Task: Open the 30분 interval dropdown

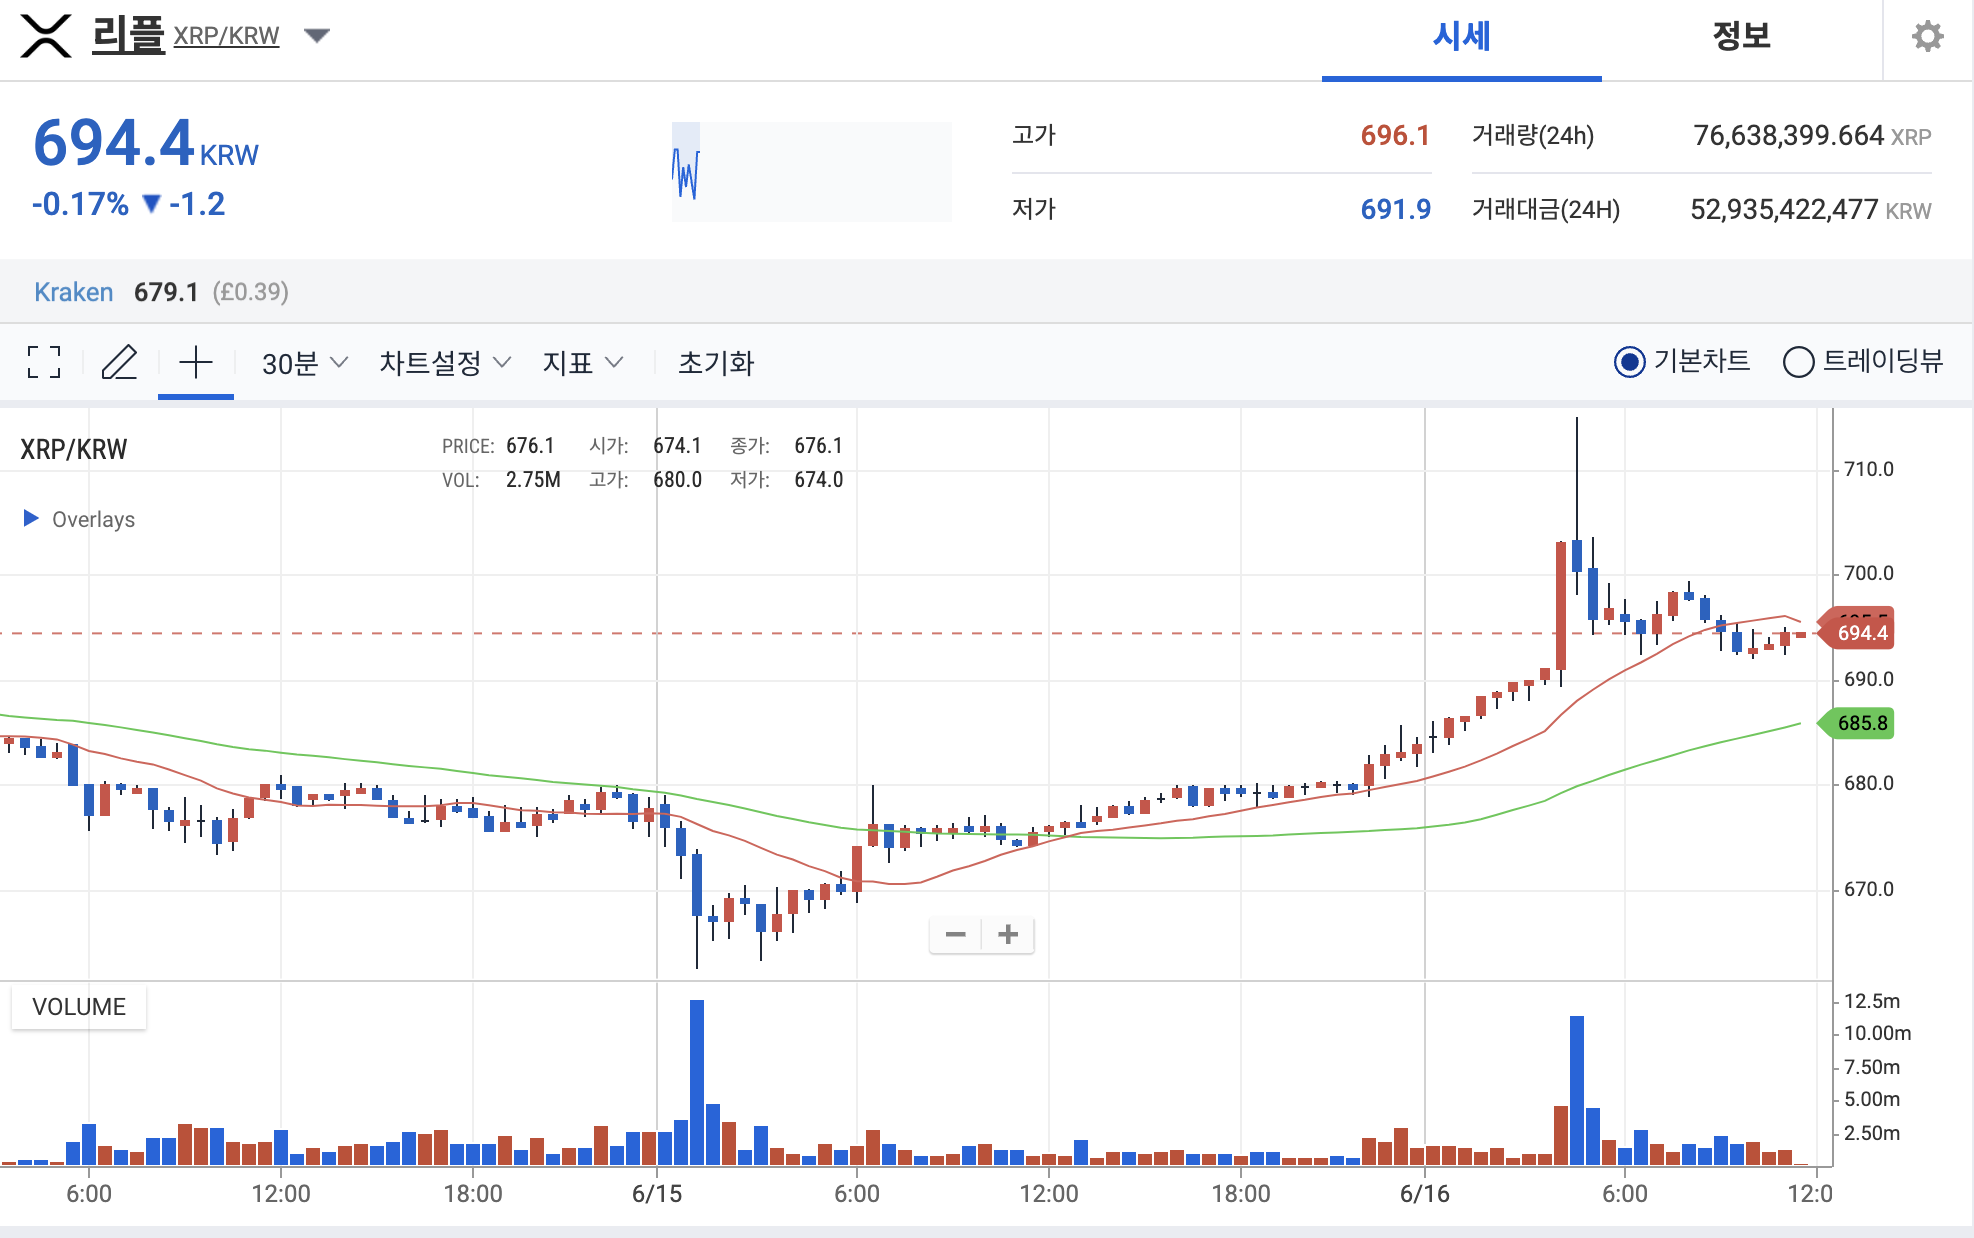Action: [304, 363]
